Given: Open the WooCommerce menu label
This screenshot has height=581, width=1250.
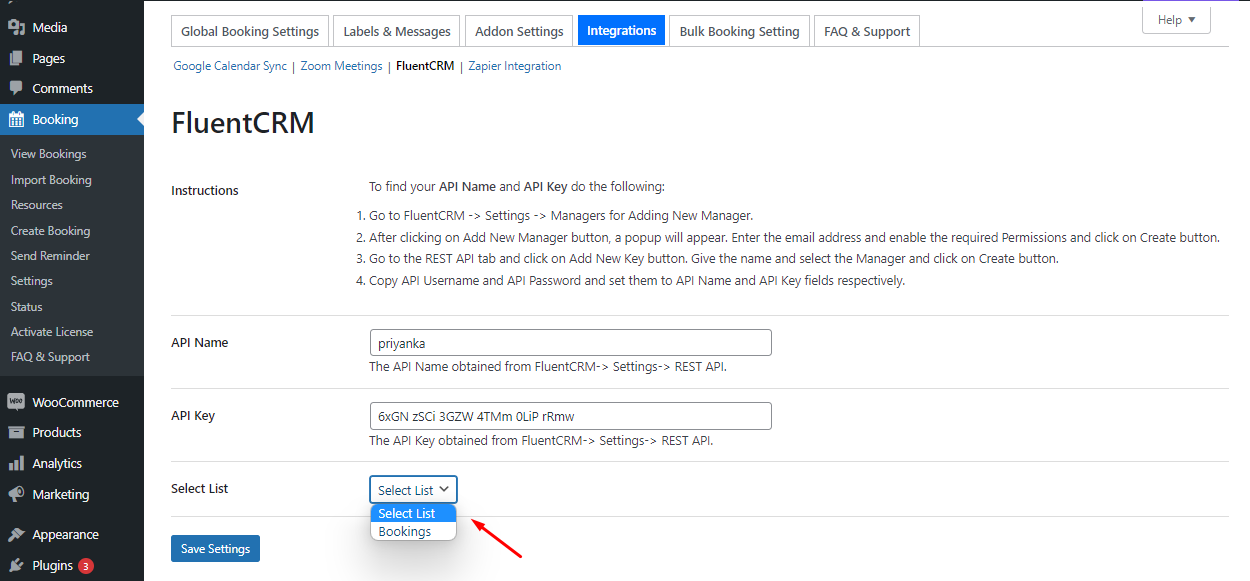Looking at the screenshot, I should click(x=75, y=403).
